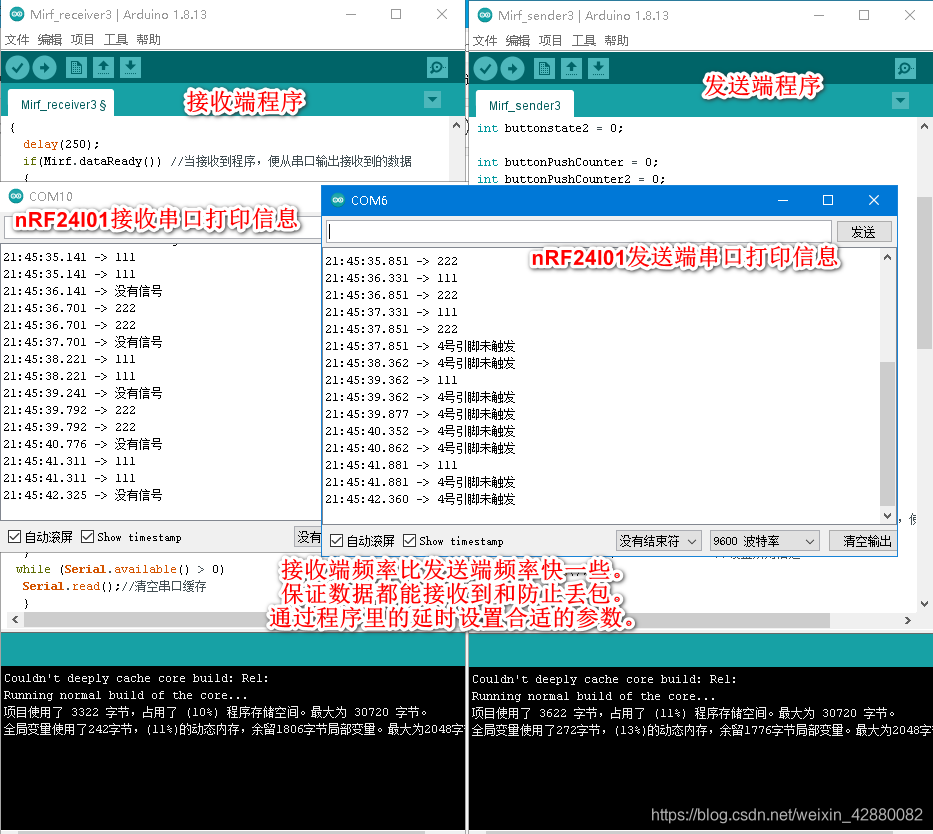Image resolution: width=933 pixels, height=834 pixels.
Task: Click Open sketch icon in Mirf_sender3 window
Action: coord(571,69)
